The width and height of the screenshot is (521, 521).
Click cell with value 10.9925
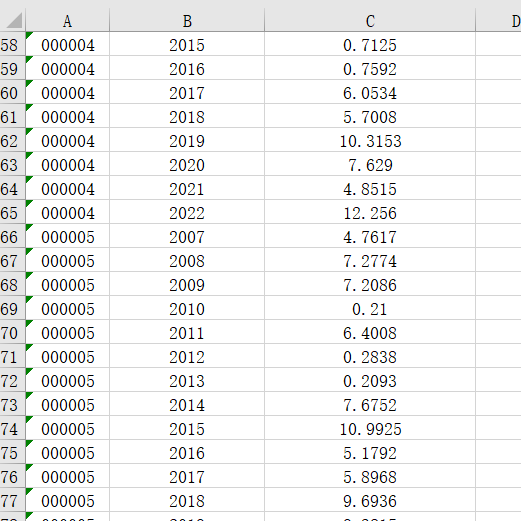click(370, 429)
